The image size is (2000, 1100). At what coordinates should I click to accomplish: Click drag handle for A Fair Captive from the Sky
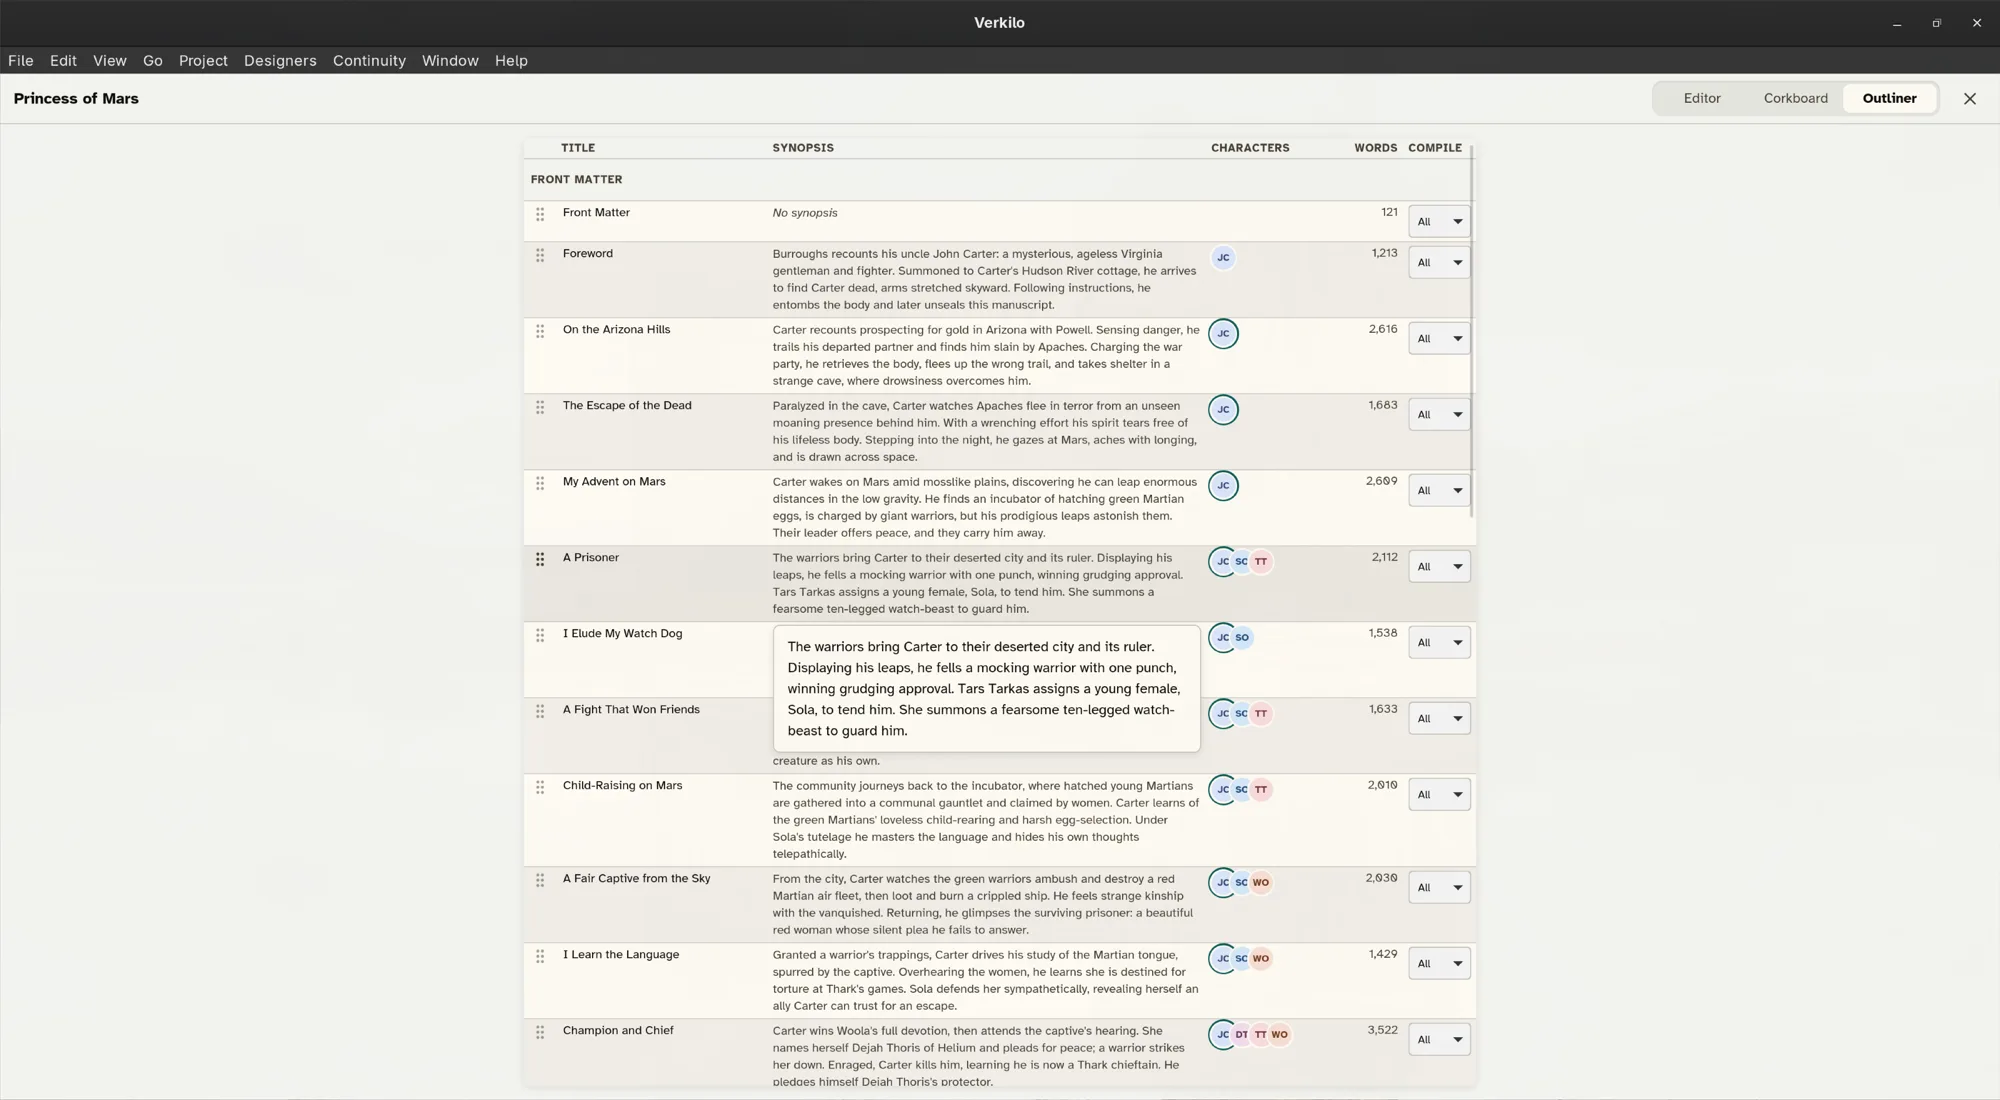coord(540,880)
